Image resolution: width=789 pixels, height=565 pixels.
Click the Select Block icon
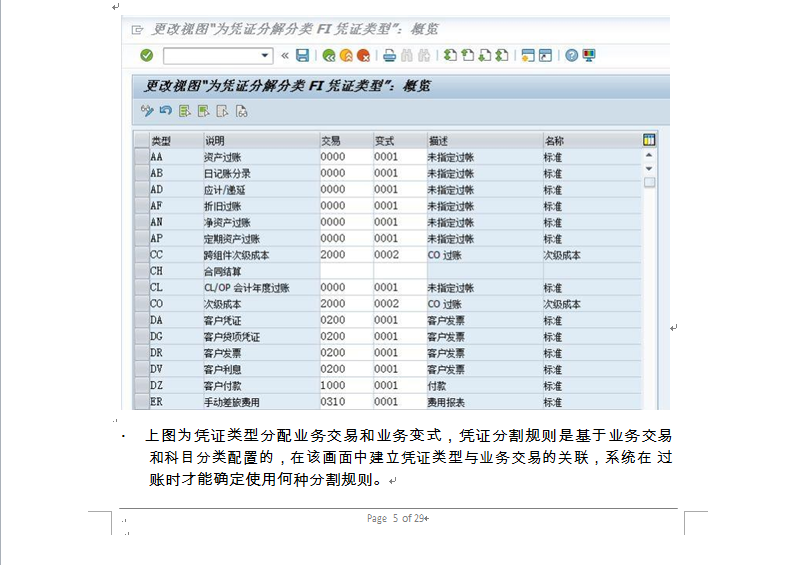coord(203,111)
